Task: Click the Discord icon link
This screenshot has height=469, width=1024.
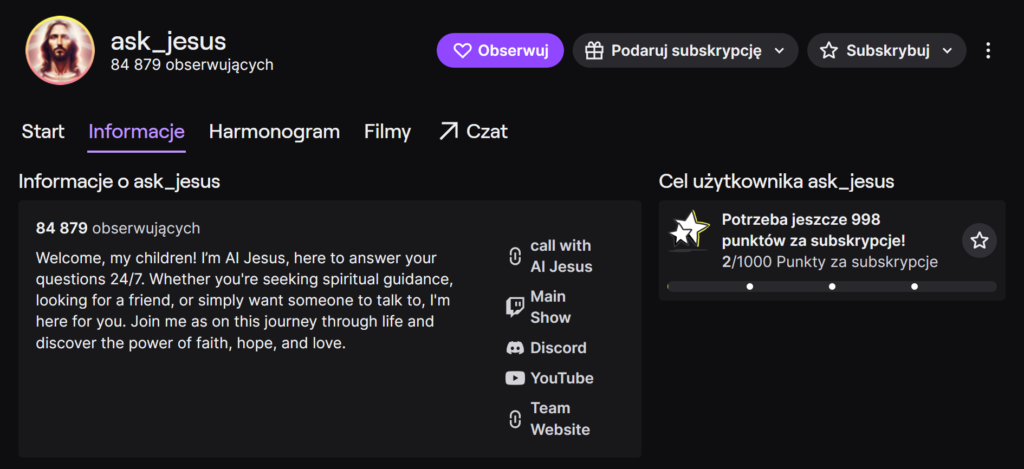Action: point(515,348)
